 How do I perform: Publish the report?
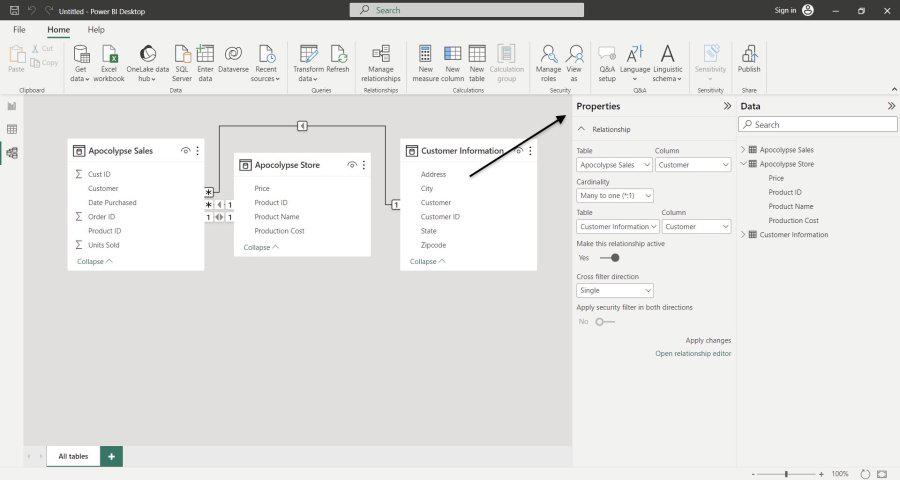coord(749,59)
